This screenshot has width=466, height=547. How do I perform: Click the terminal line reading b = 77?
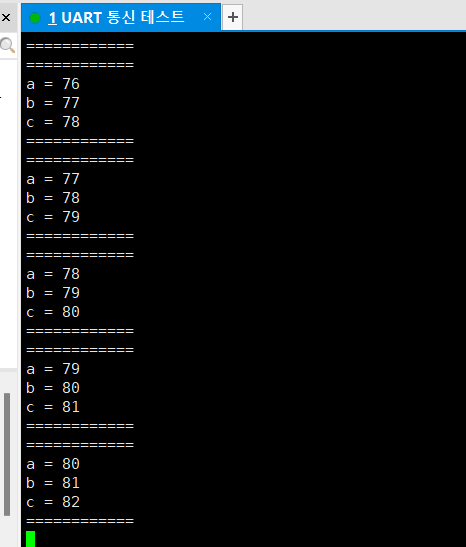53,103
